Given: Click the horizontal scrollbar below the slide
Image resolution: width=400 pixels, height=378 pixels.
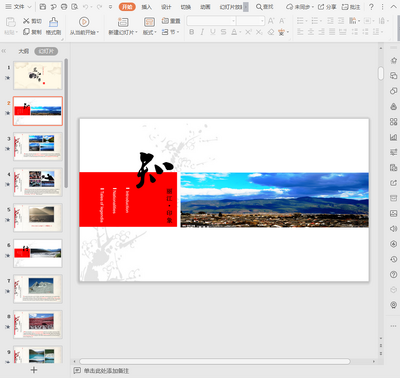Looking at the screenshot, I should pyautogui.click(x=215, y=361).
